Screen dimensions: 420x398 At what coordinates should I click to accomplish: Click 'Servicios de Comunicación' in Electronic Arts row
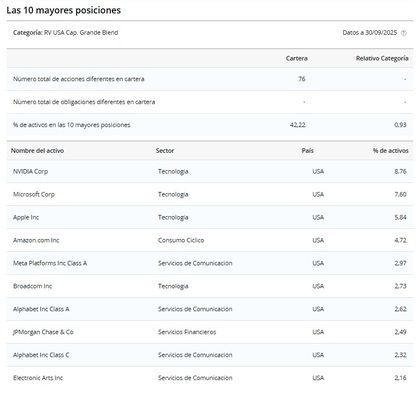[x=195, y=378]
